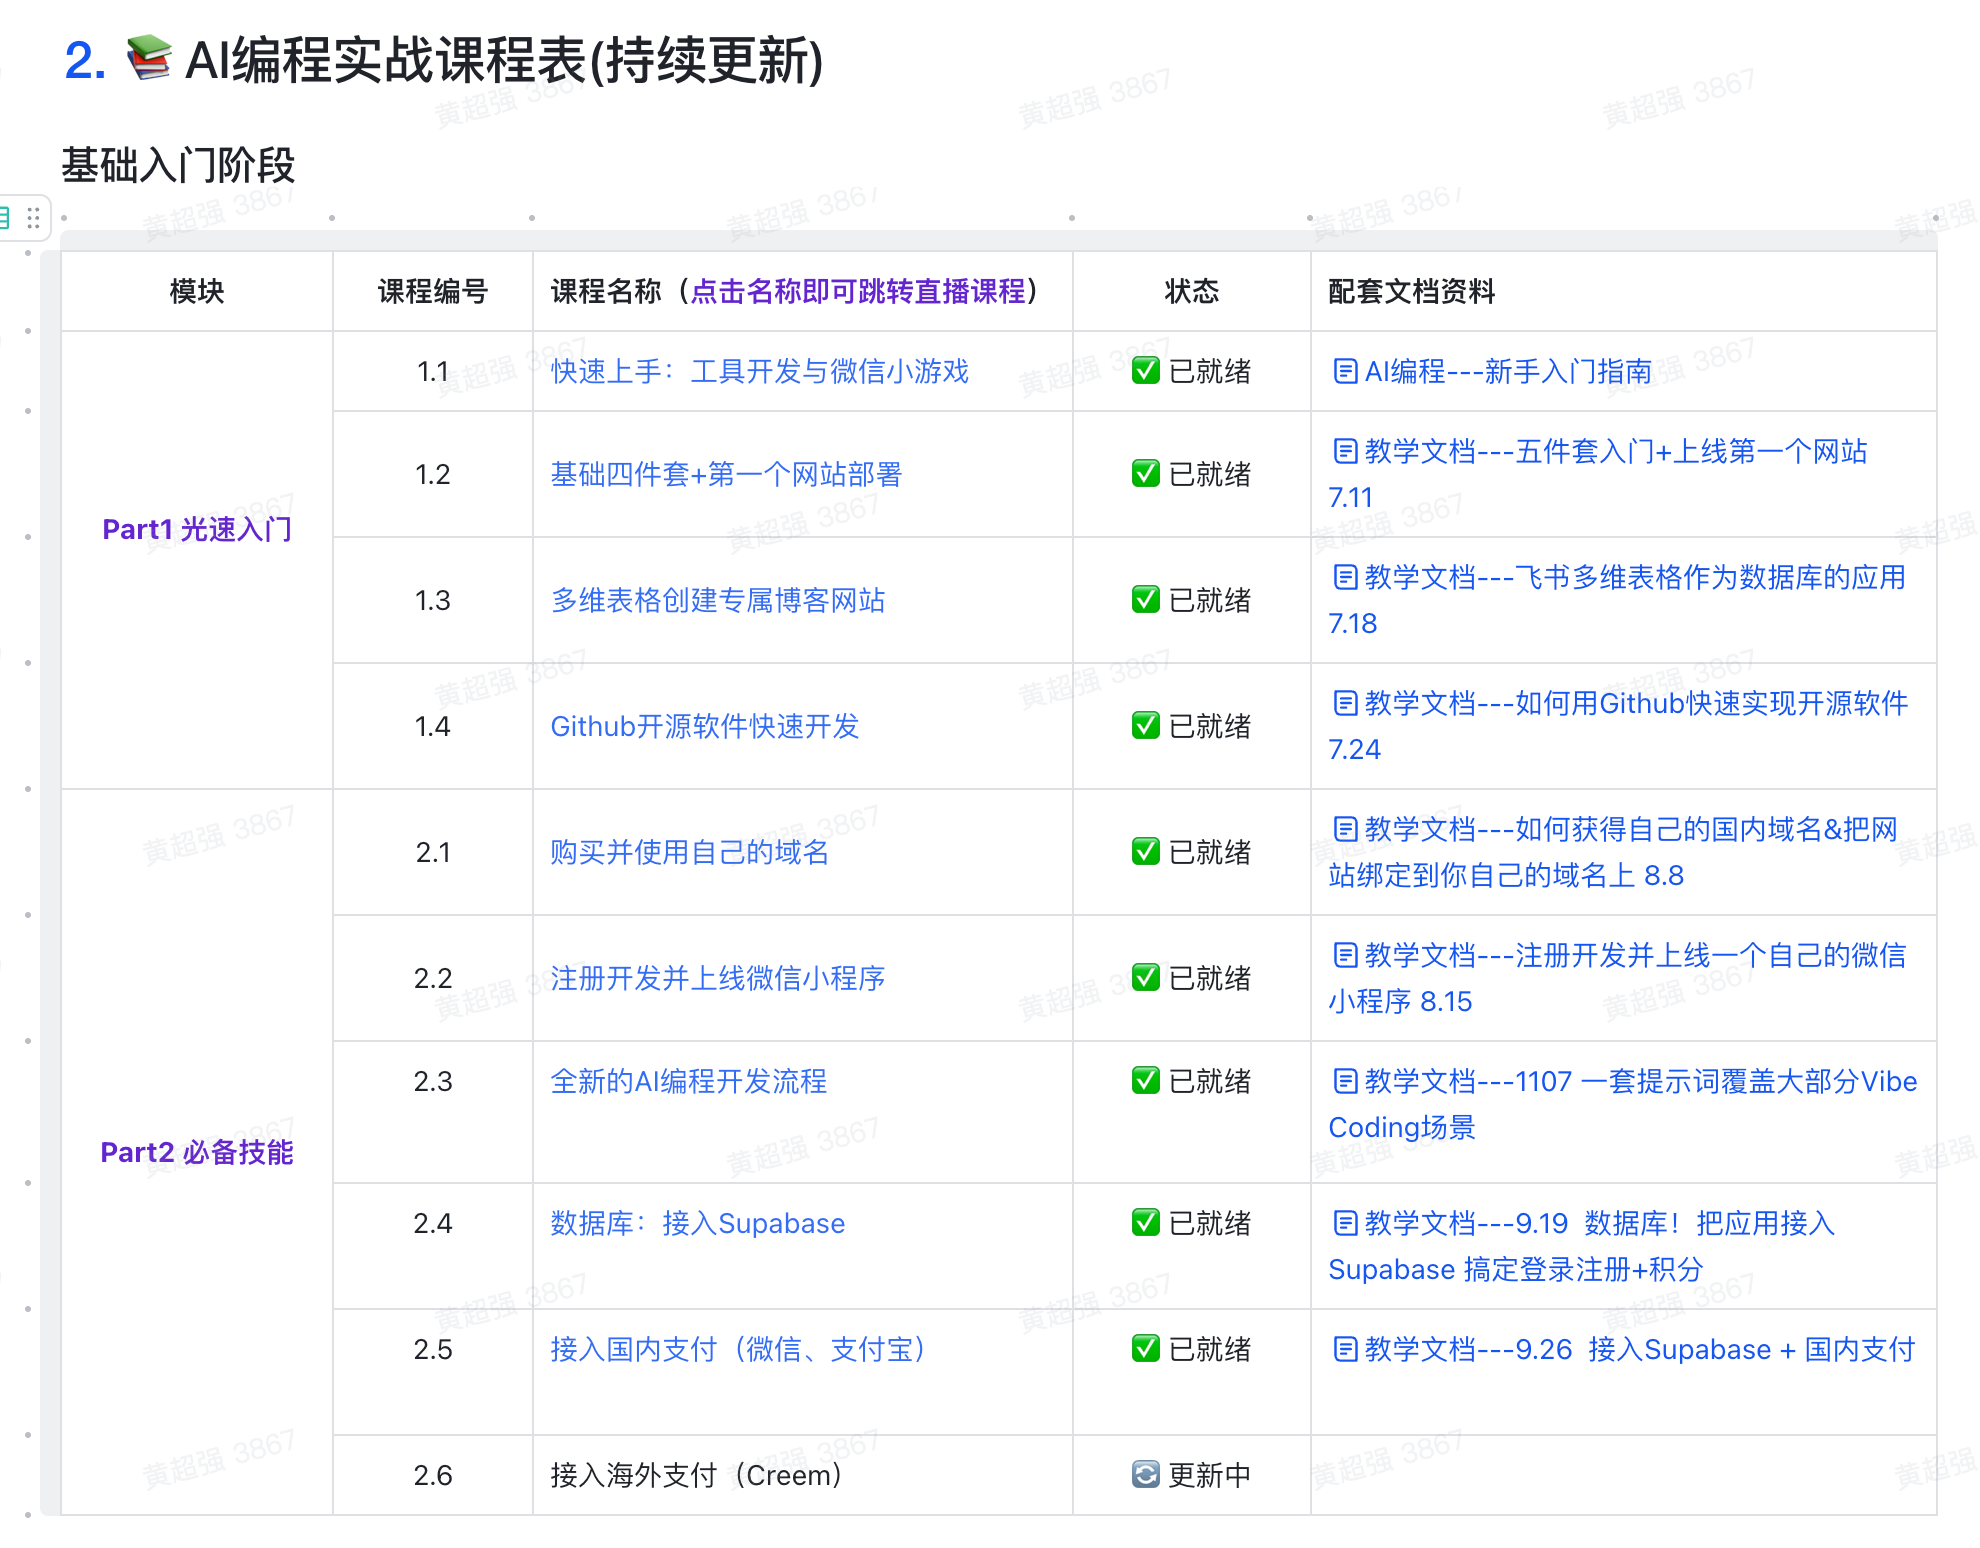Click the 更新中 refresh icon in row 2.6

tap(1145, 1474)
